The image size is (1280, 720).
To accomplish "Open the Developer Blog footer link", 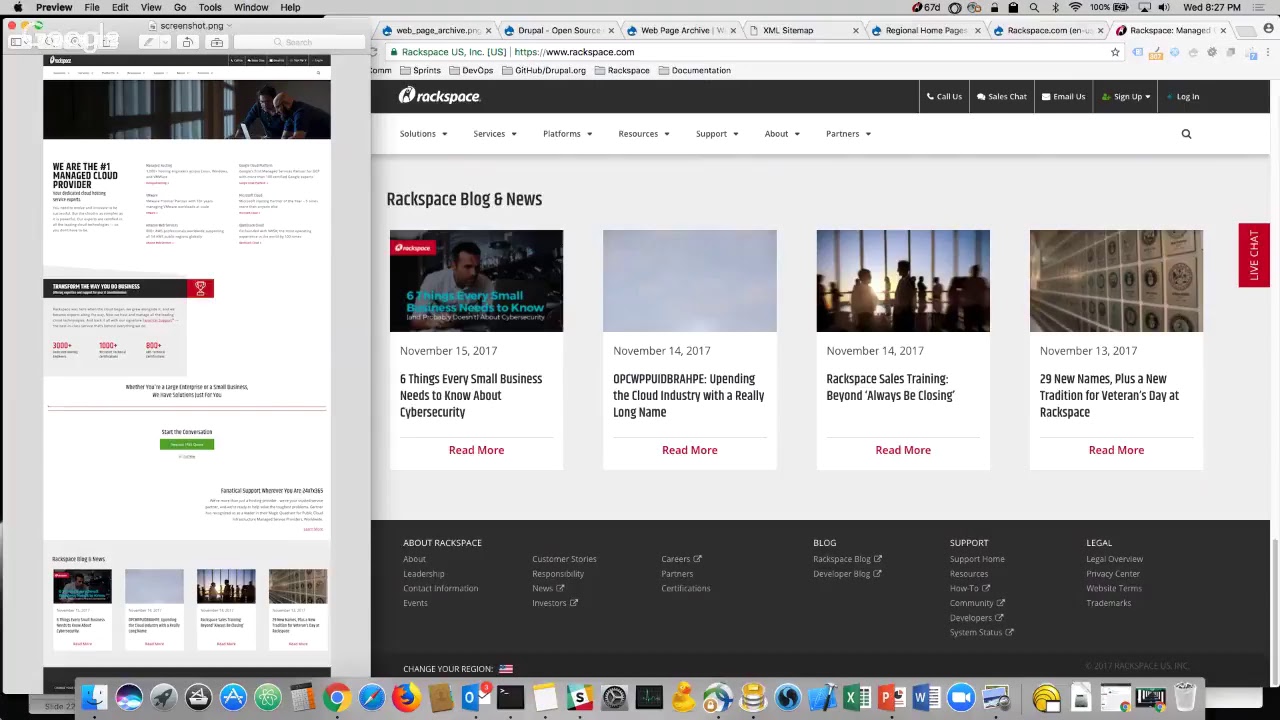I will tap(847, 574).
